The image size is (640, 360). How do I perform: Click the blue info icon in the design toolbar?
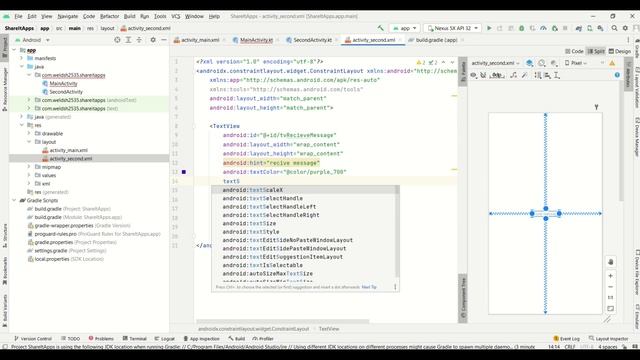tap(617, 75)
